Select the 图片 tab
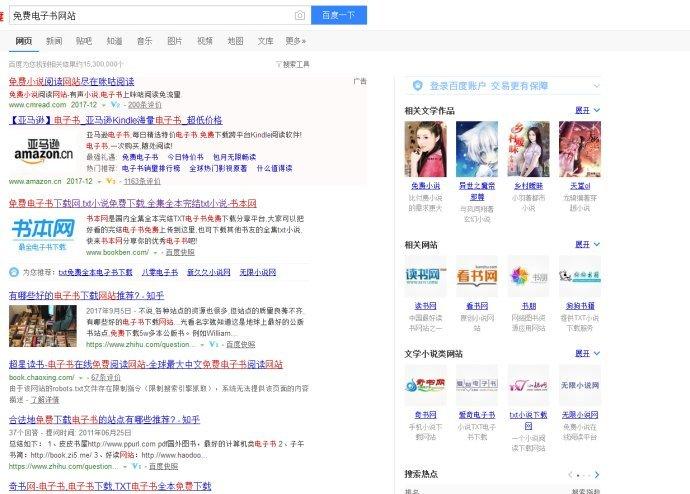Viewport: 690px width, 494px height. (x=175, y=41)
